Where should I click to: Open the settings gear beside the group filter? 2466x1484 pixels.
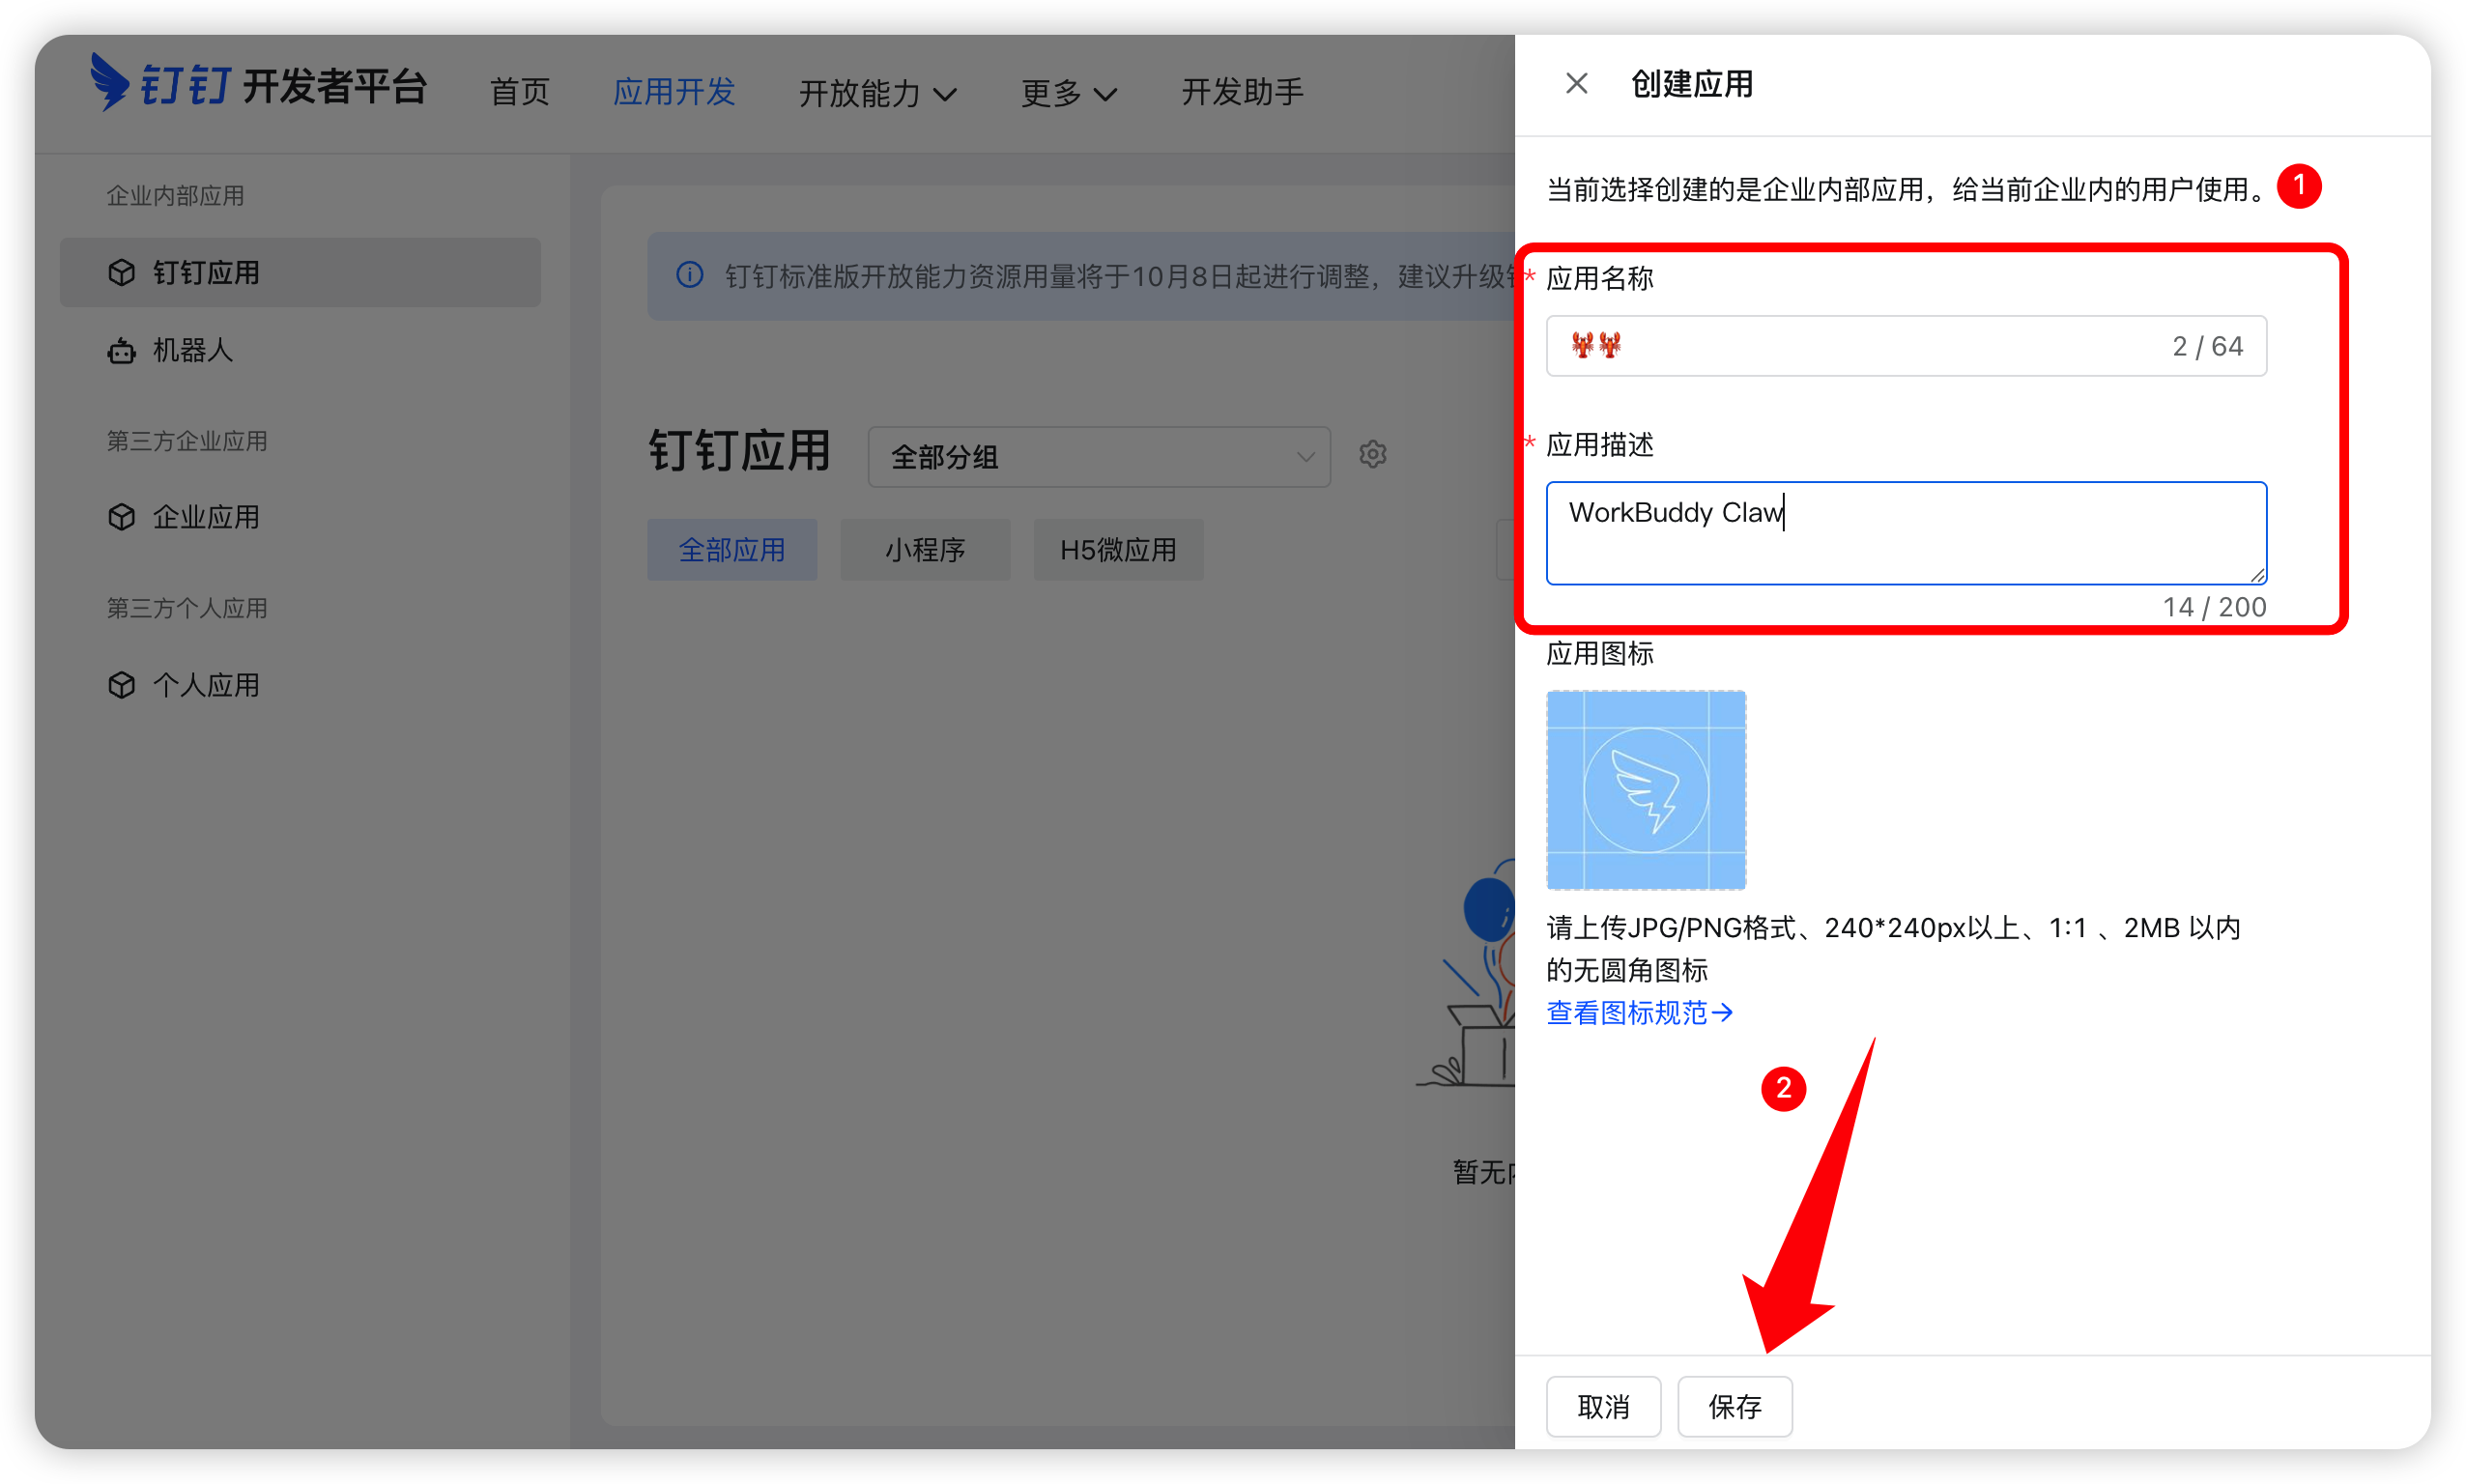(1373, 455)
